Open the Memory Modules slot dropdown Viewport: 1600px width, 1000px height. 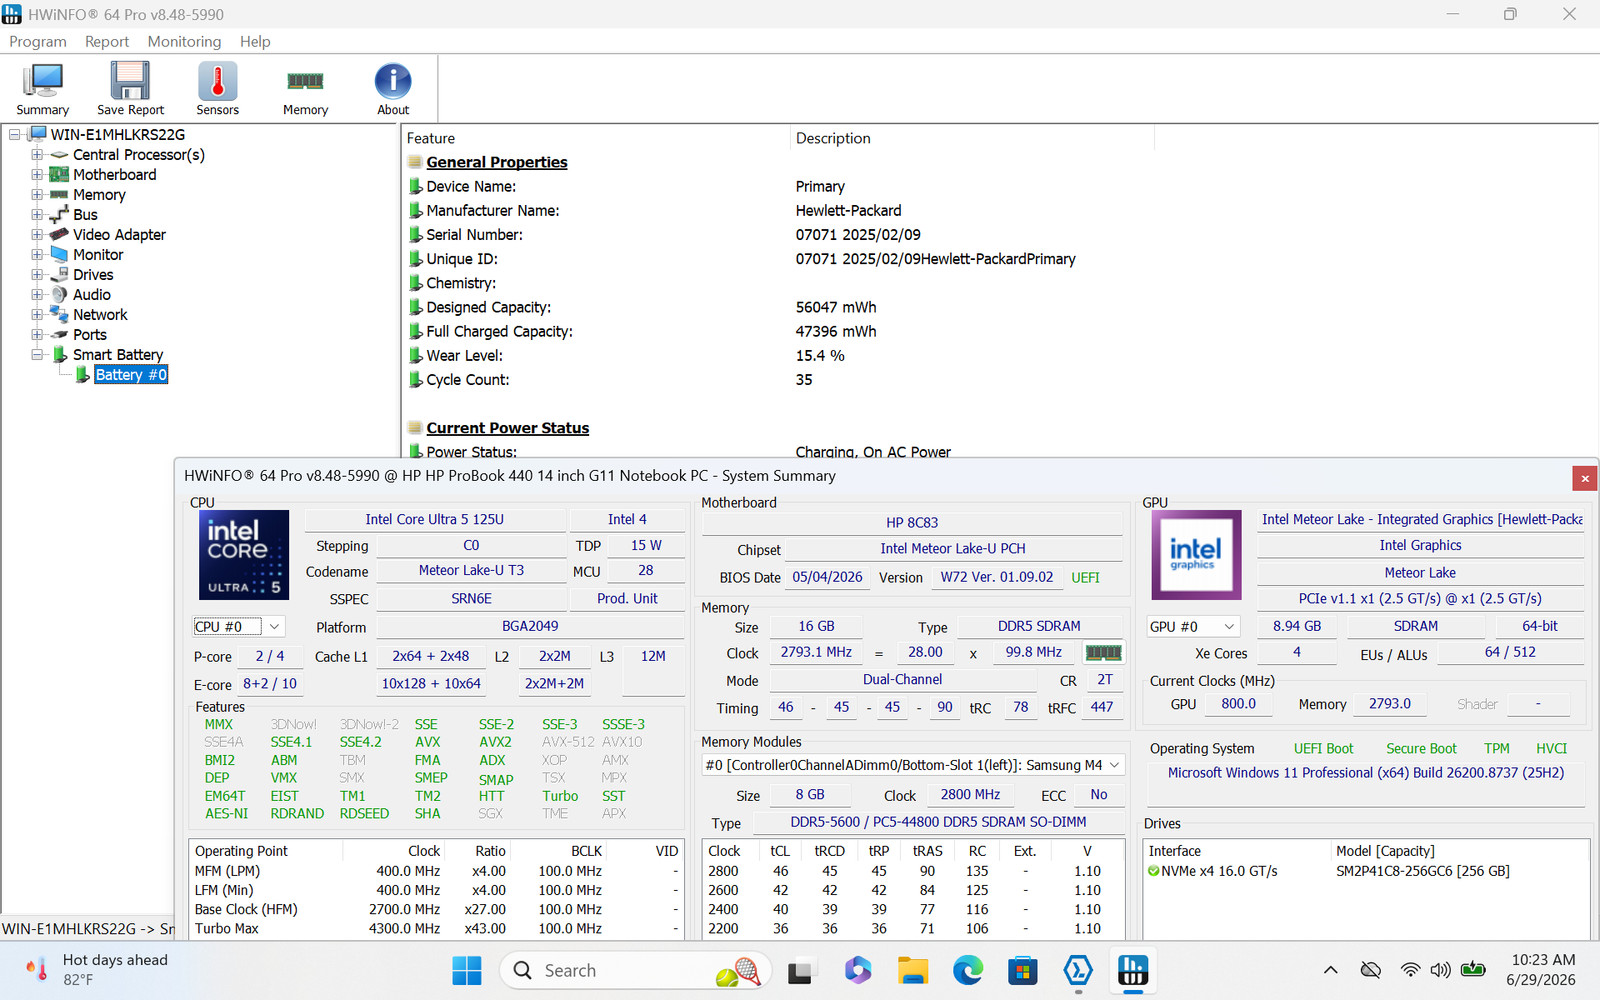[913, 765]
